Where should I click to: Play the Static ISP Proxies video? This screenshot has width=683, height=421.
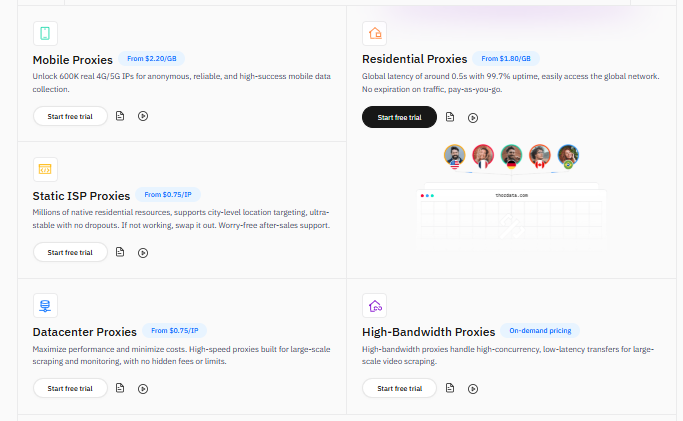click(x=144, y=252)
